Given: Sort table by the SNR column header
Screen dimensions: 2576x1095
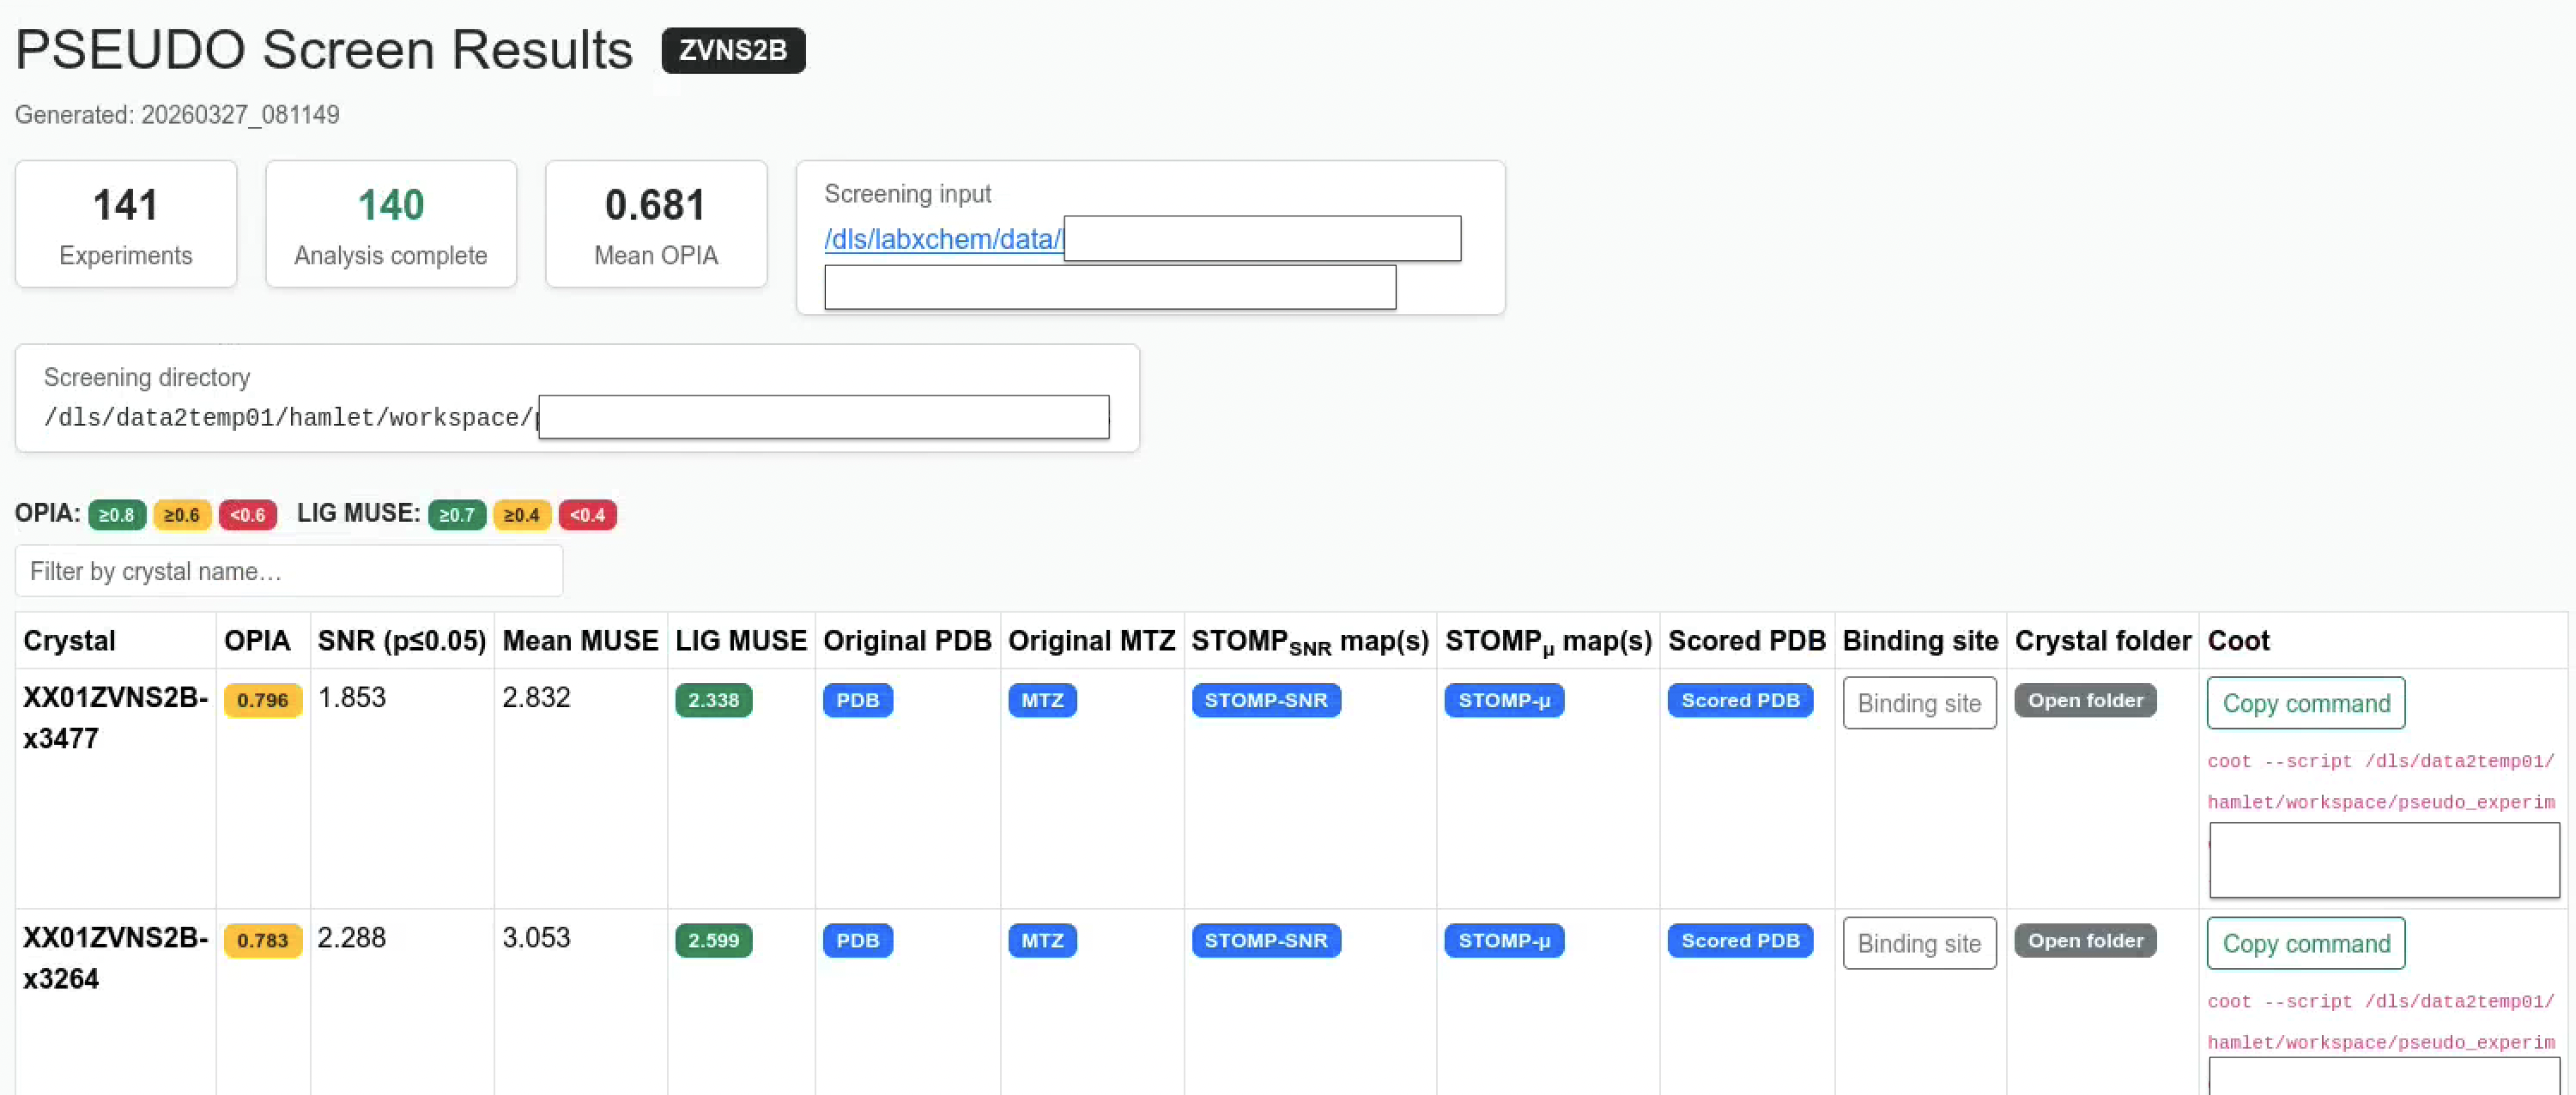Looking at the screenshot, I should click(x=400, y=641).
